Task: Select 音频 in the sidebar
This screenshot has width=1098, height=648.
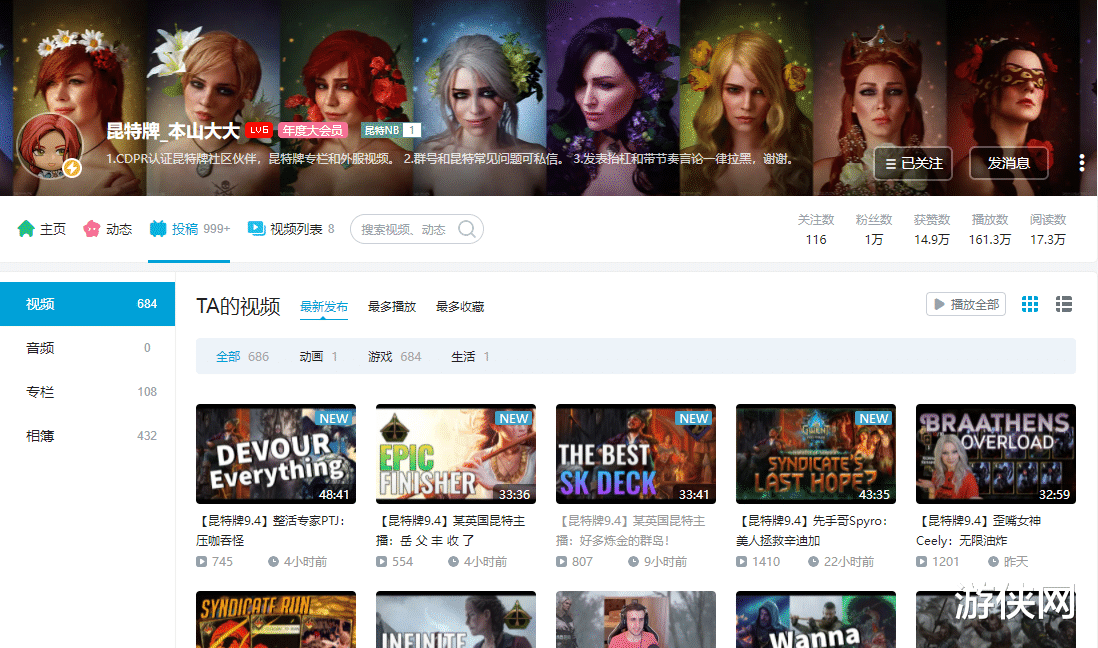Action: point(88,348)
